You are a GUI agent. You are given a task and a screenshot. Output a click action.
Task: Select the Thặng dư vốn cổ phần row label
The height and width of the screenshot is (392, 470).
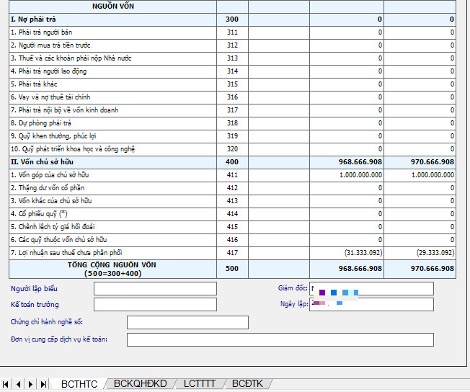pyautogui.click(x=48, y=188)
